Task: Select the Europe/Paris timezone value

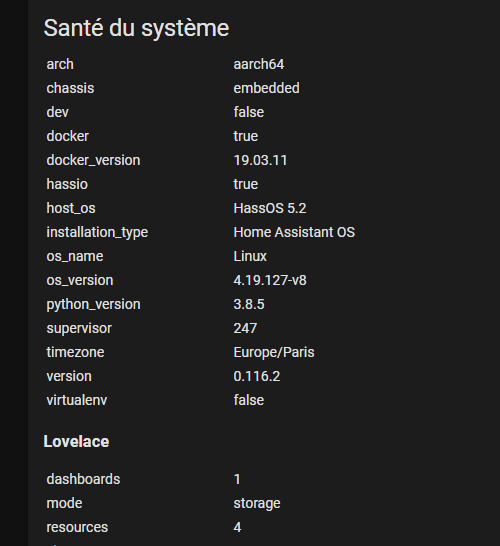Action: 274,352
